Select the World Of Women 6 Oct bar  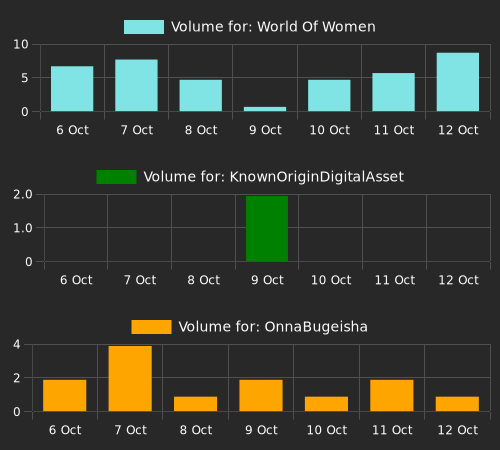pyautogui.click(x=72, y=89)
